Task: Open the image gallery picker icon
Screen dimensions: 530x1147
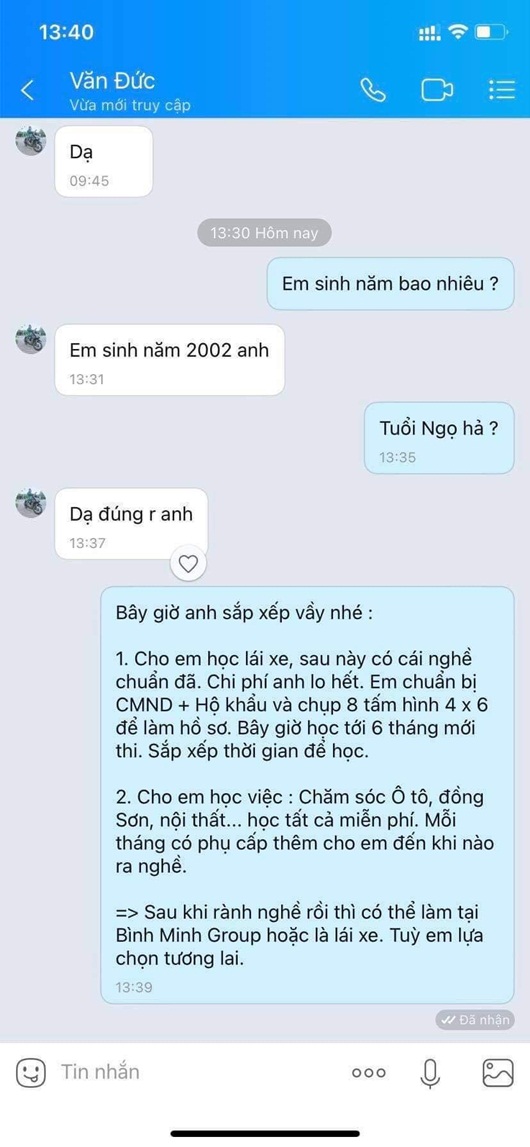Action: [x=498, y=1073]
